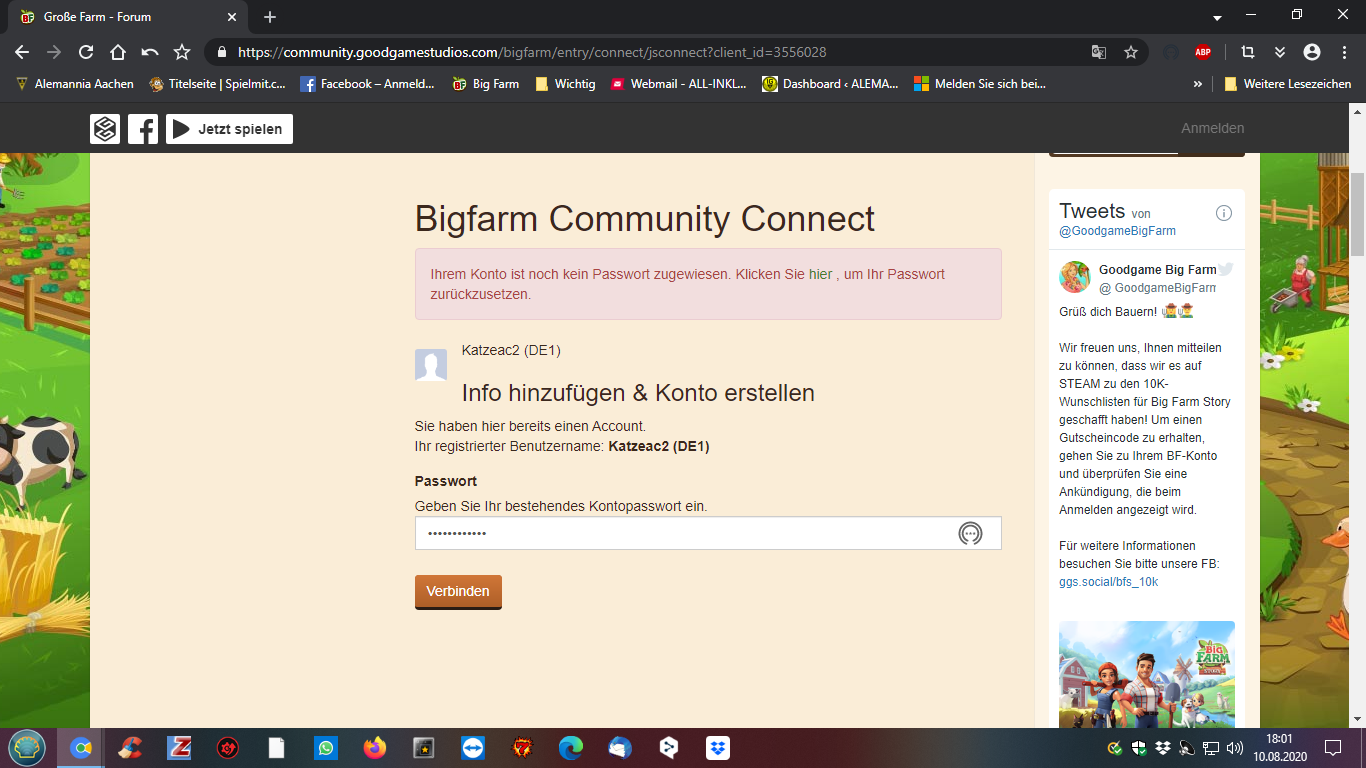
Task: Click the 'hier' password reset link
Action: click(x=820, y=274)
